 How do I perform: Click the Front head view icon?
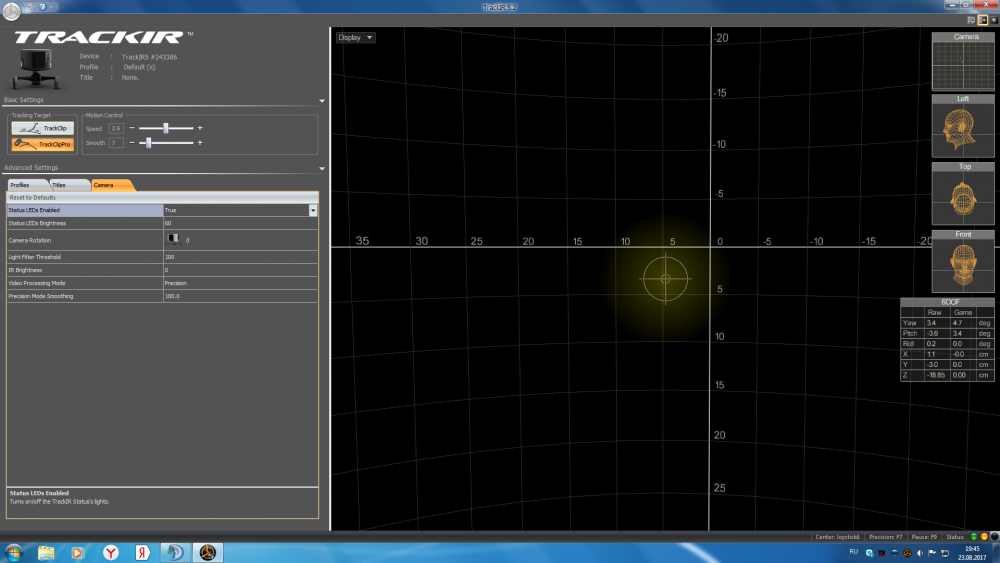(x=964, y=266)
